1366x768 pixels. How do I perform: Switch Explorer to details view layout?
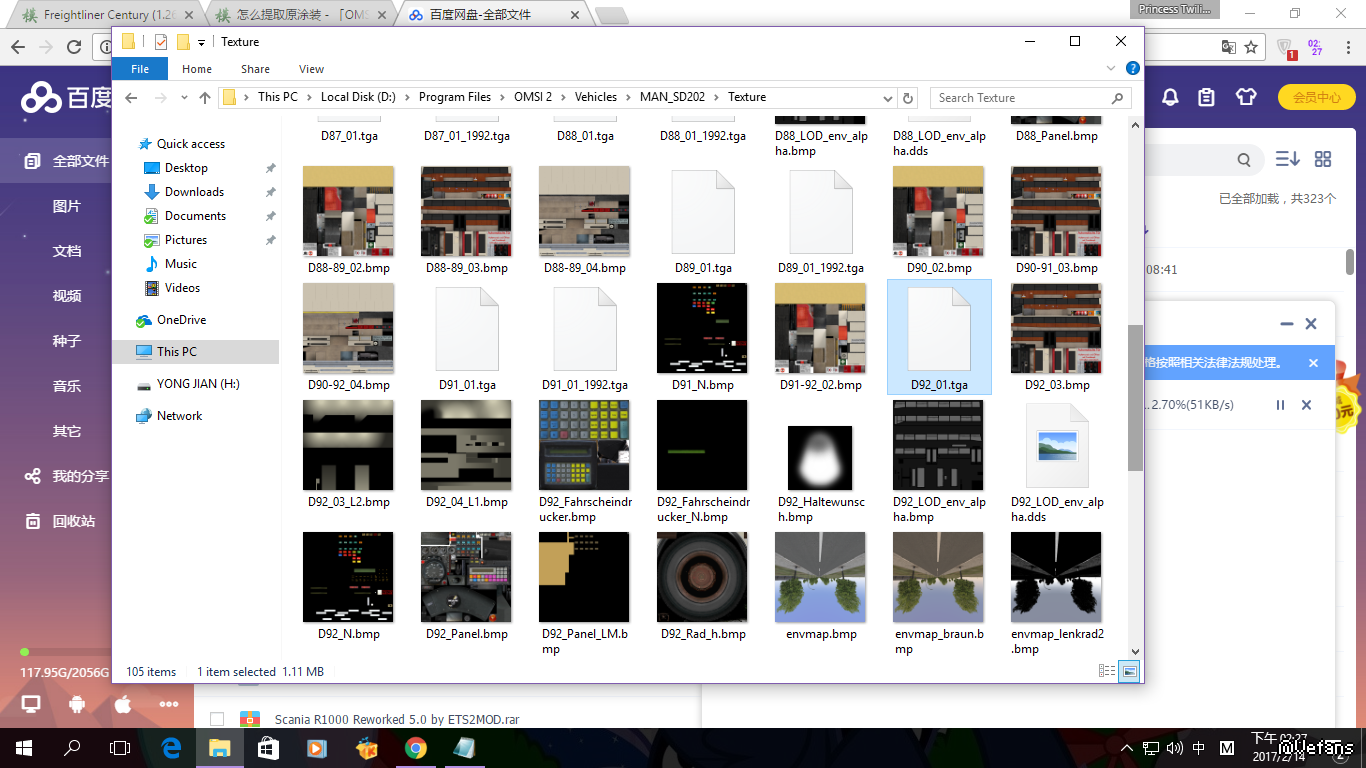click(1107, 672)
